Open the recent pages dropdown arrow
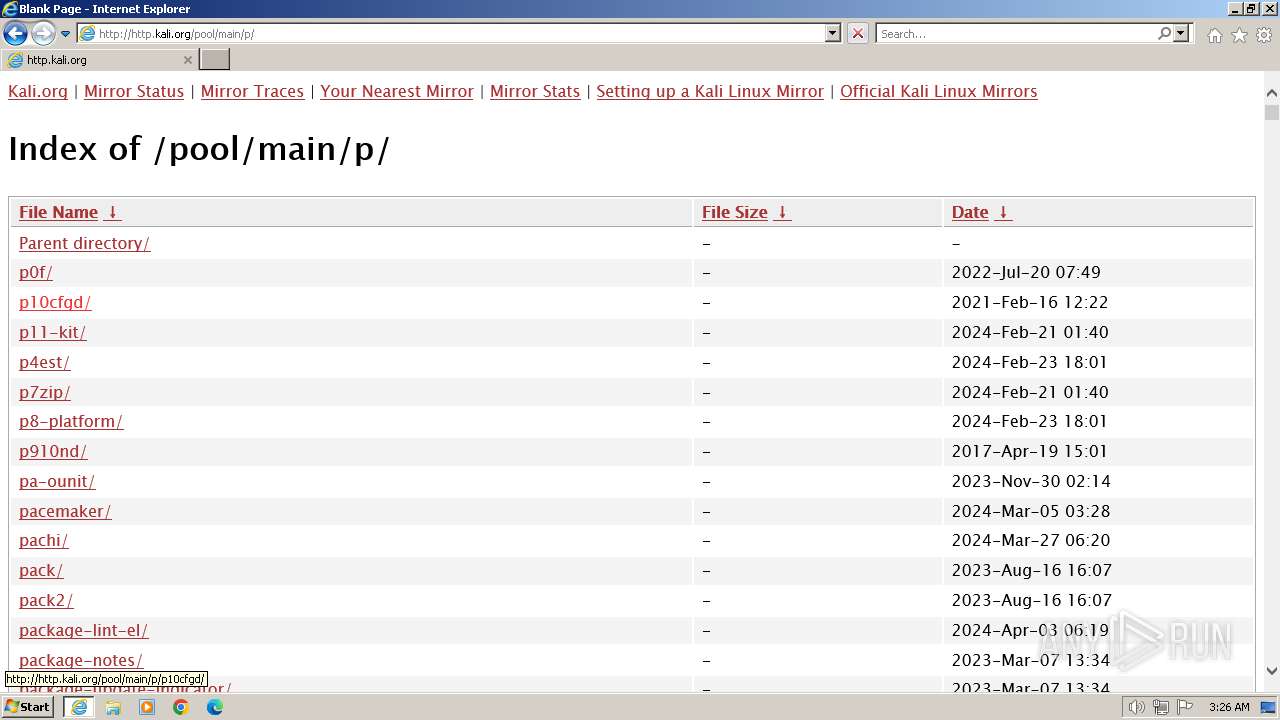Screen dimensions: 1280x720 (x=66, y=34)
